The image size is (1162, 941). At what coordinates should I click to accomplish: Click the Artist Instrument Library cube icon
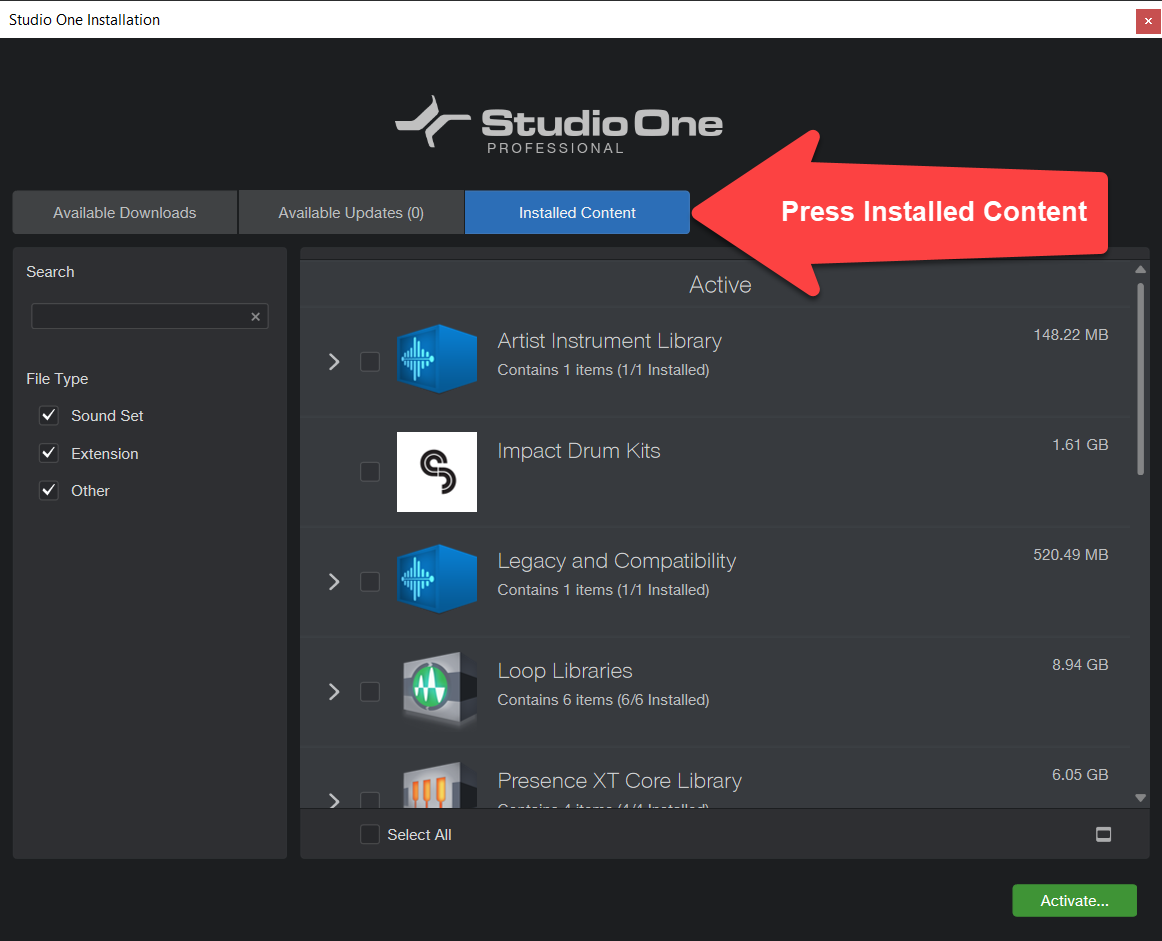point(437,358)
